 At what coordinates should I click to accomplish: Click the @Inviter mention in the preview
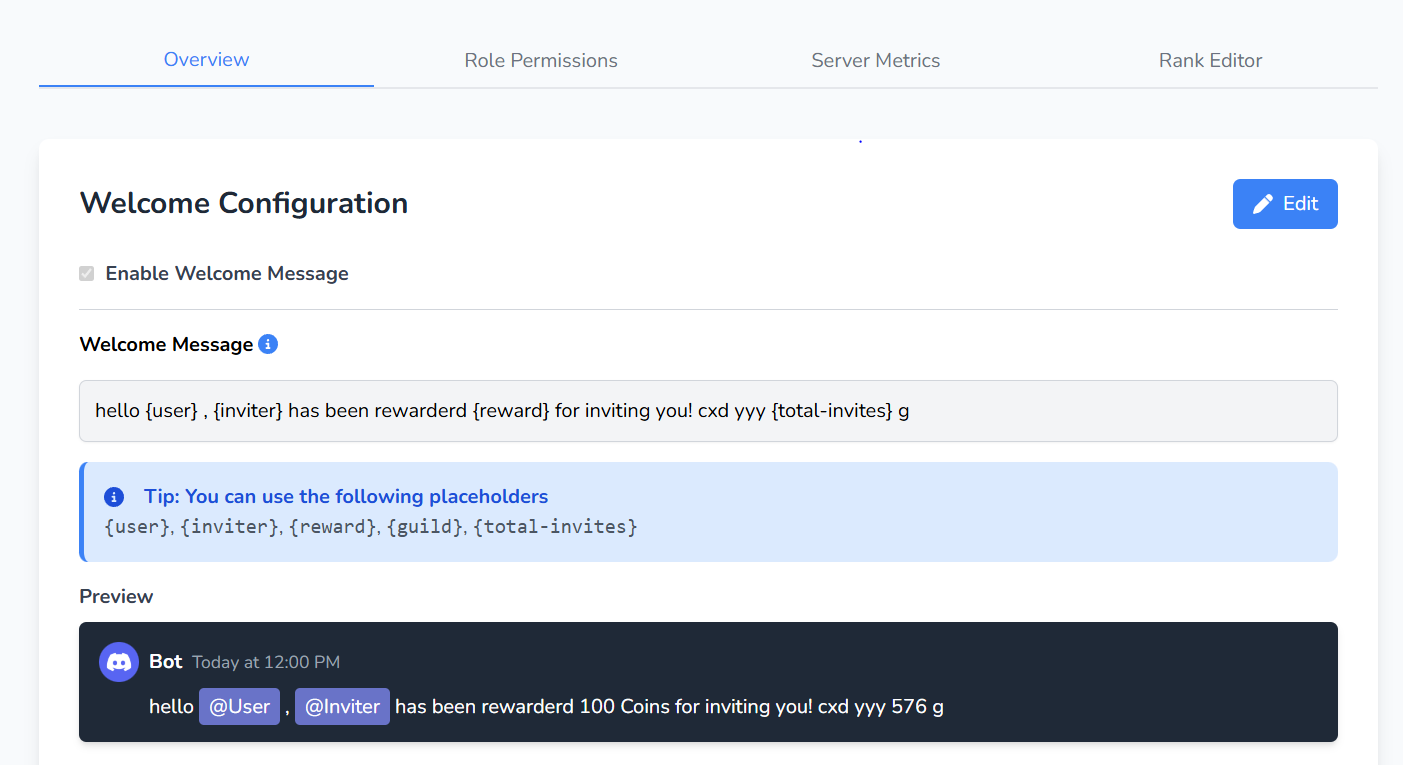pyautogui.click(x=342, y=707)
